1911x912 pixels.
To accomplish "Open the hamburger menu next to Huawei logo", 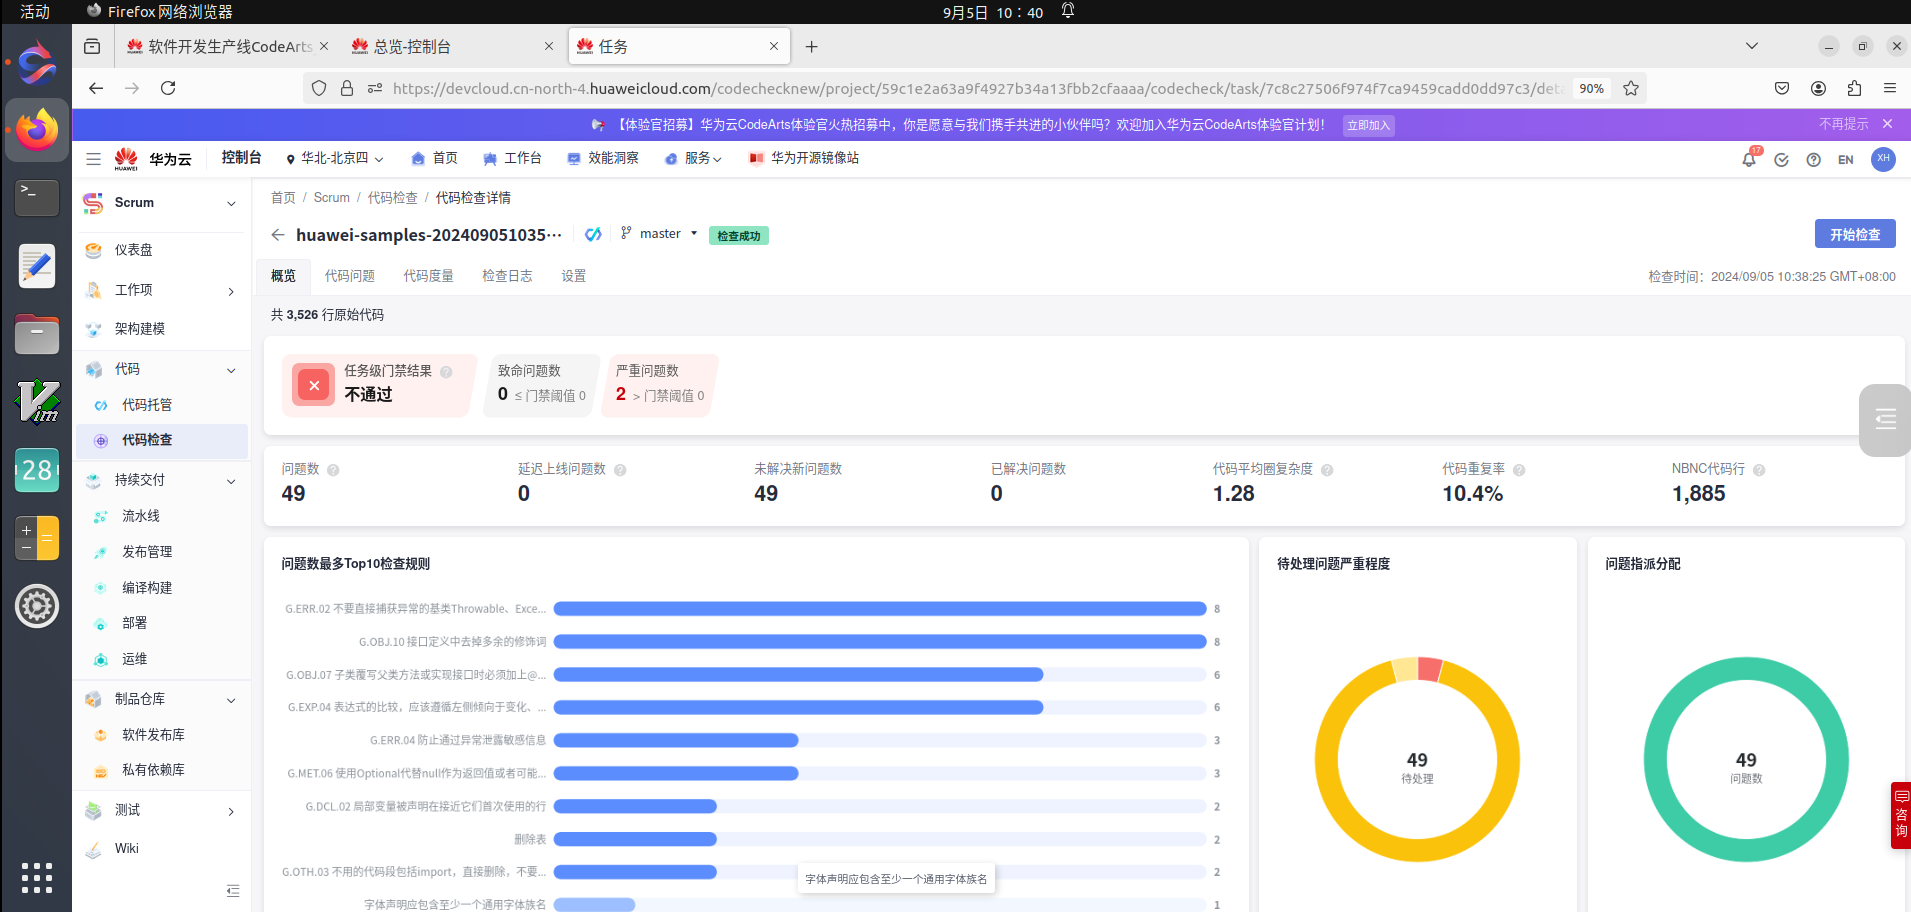I will click(x=93, y=159).
